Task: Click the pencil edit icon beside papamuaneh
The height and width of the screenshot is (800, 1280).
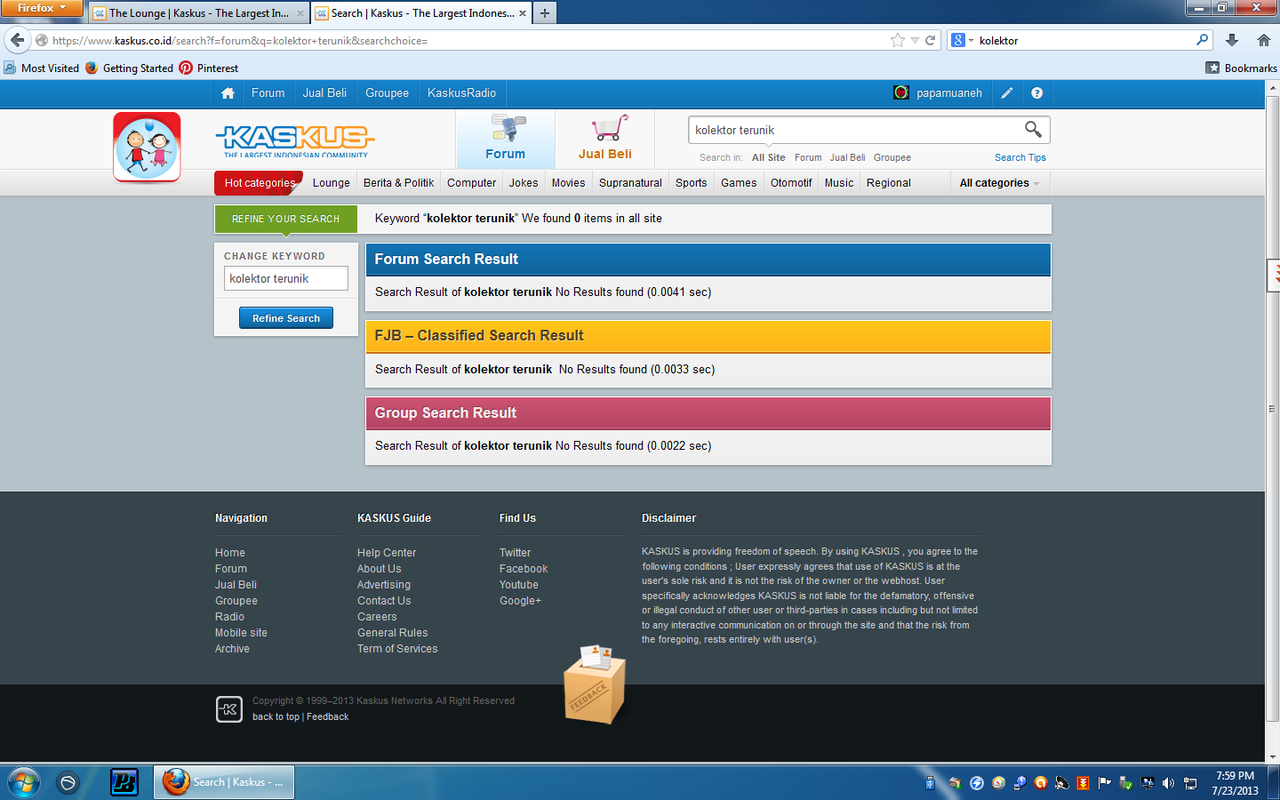Action: coord(1007,93)
